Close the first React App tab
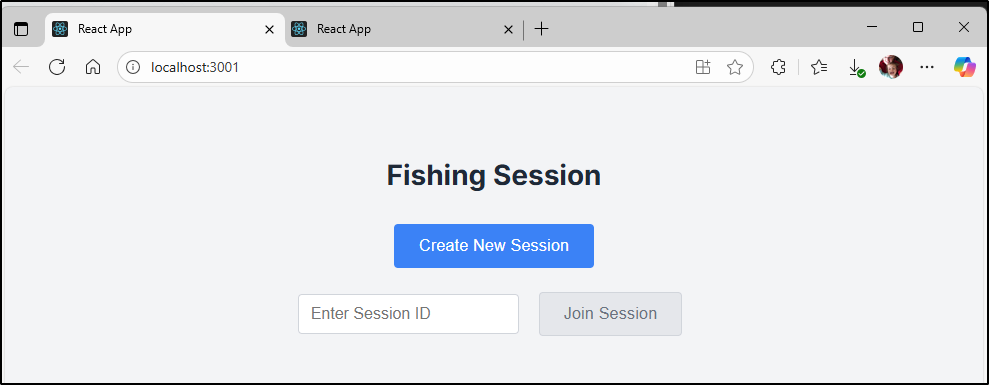 coord(269,29)
